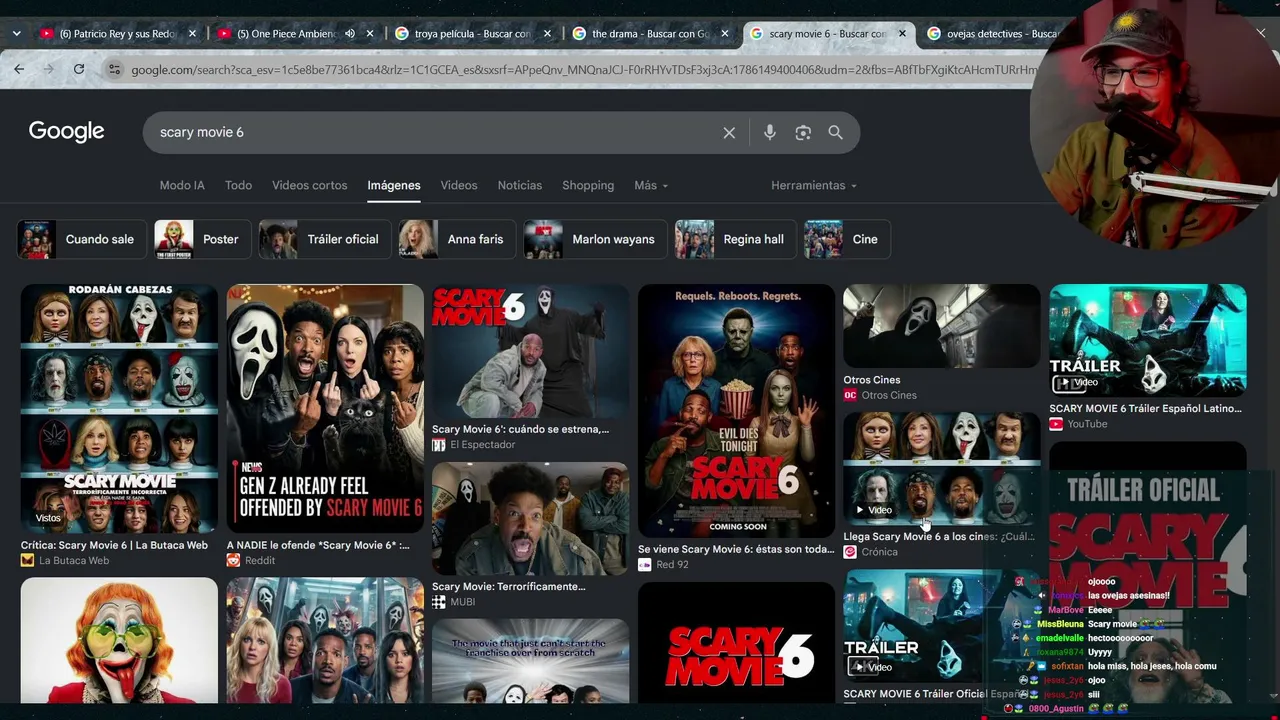
Task: View site information icon in address bar
Action: coord(114,70)
